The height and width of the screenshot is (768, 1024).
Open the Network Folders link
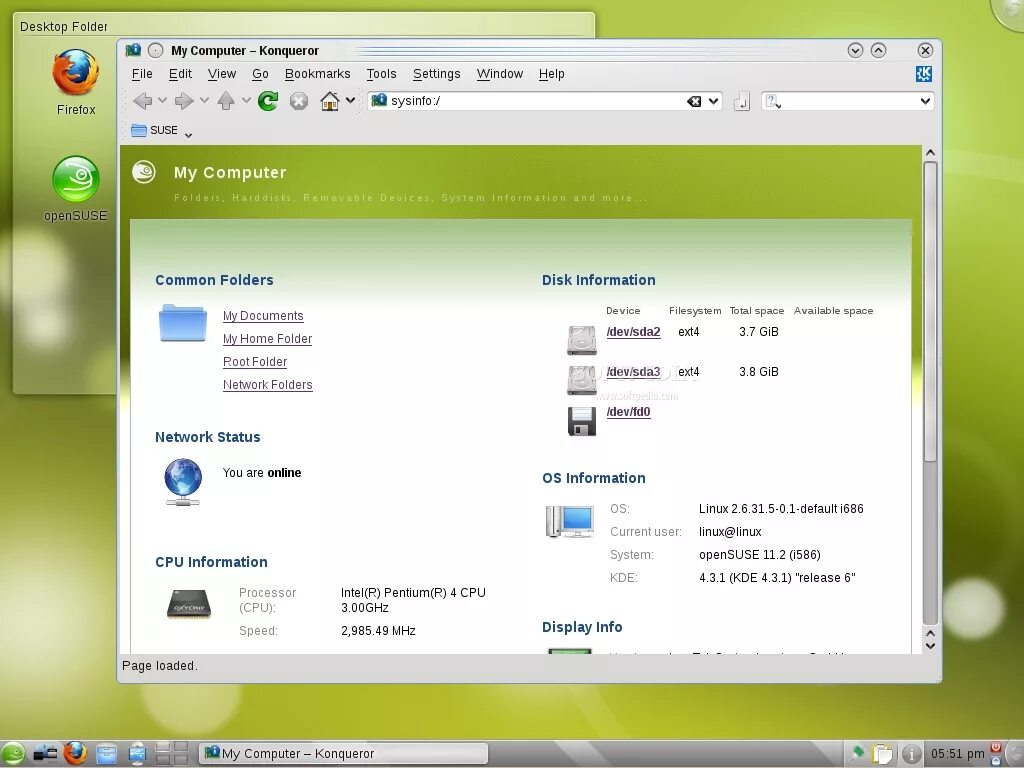pyautogui.click(x=268, y=385)
